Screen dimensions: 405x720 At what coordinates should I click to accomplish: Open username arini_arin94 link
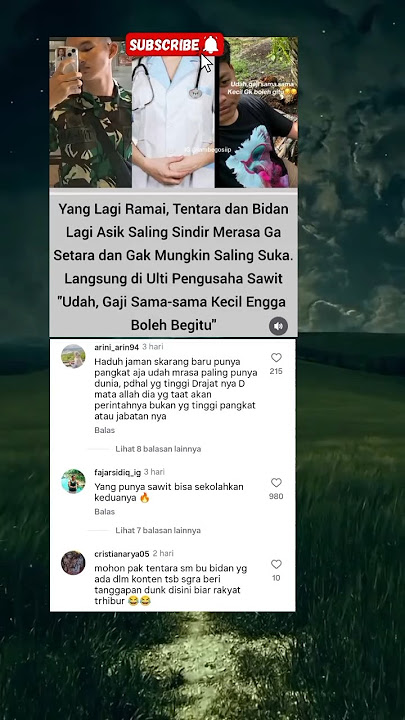[116, 347]
